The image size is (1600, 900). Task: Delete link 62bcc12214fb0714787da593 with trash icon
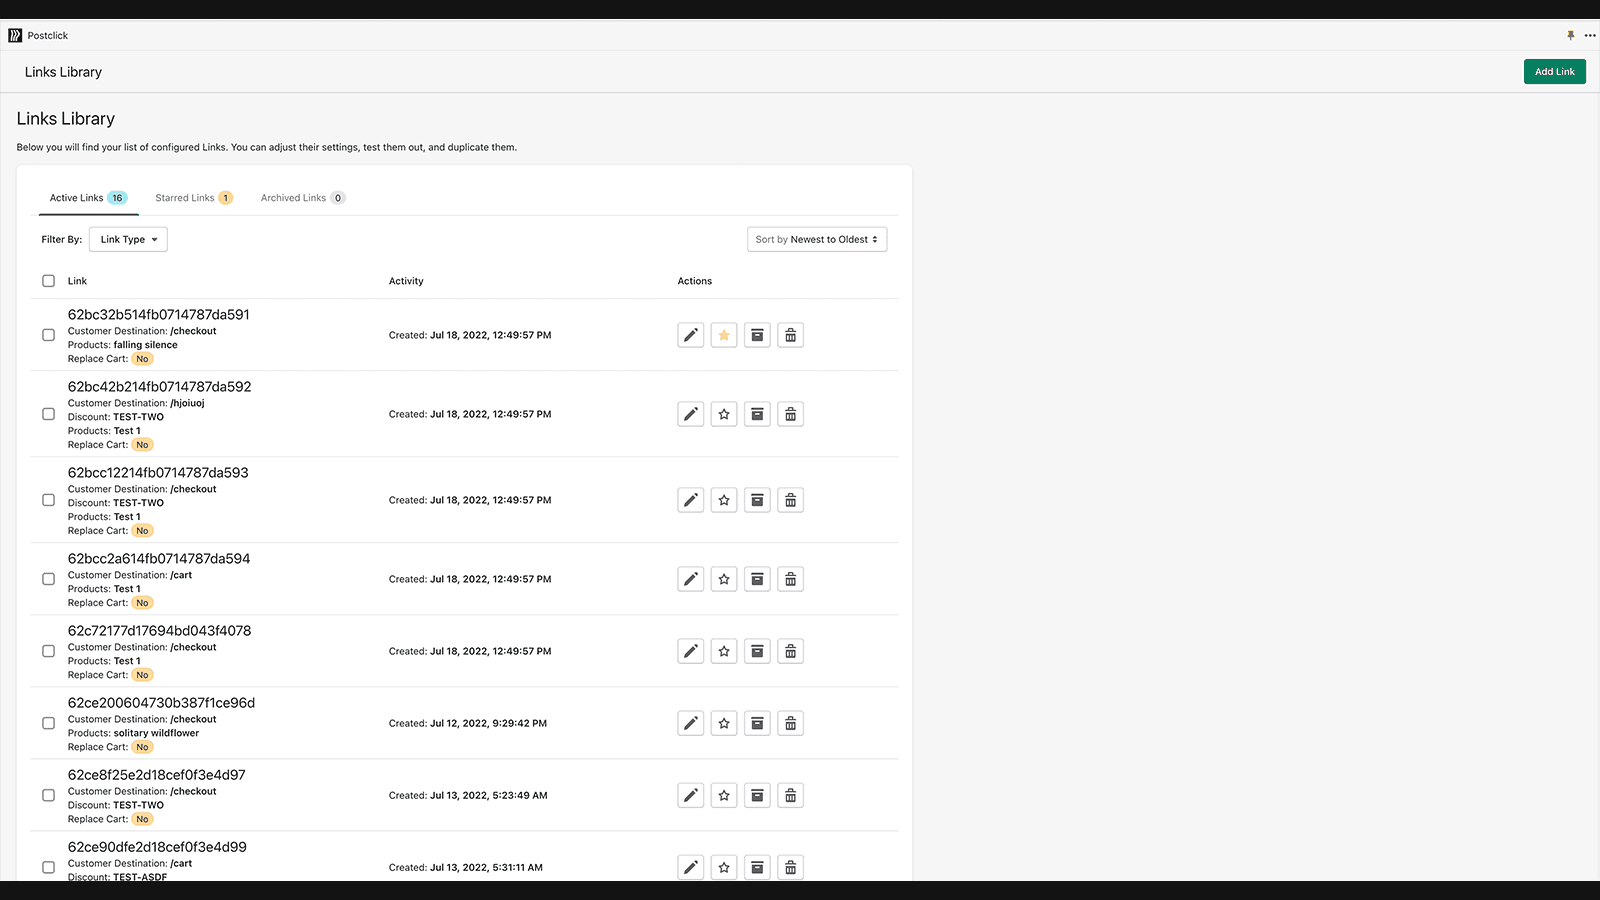click(x=790, y=500)
